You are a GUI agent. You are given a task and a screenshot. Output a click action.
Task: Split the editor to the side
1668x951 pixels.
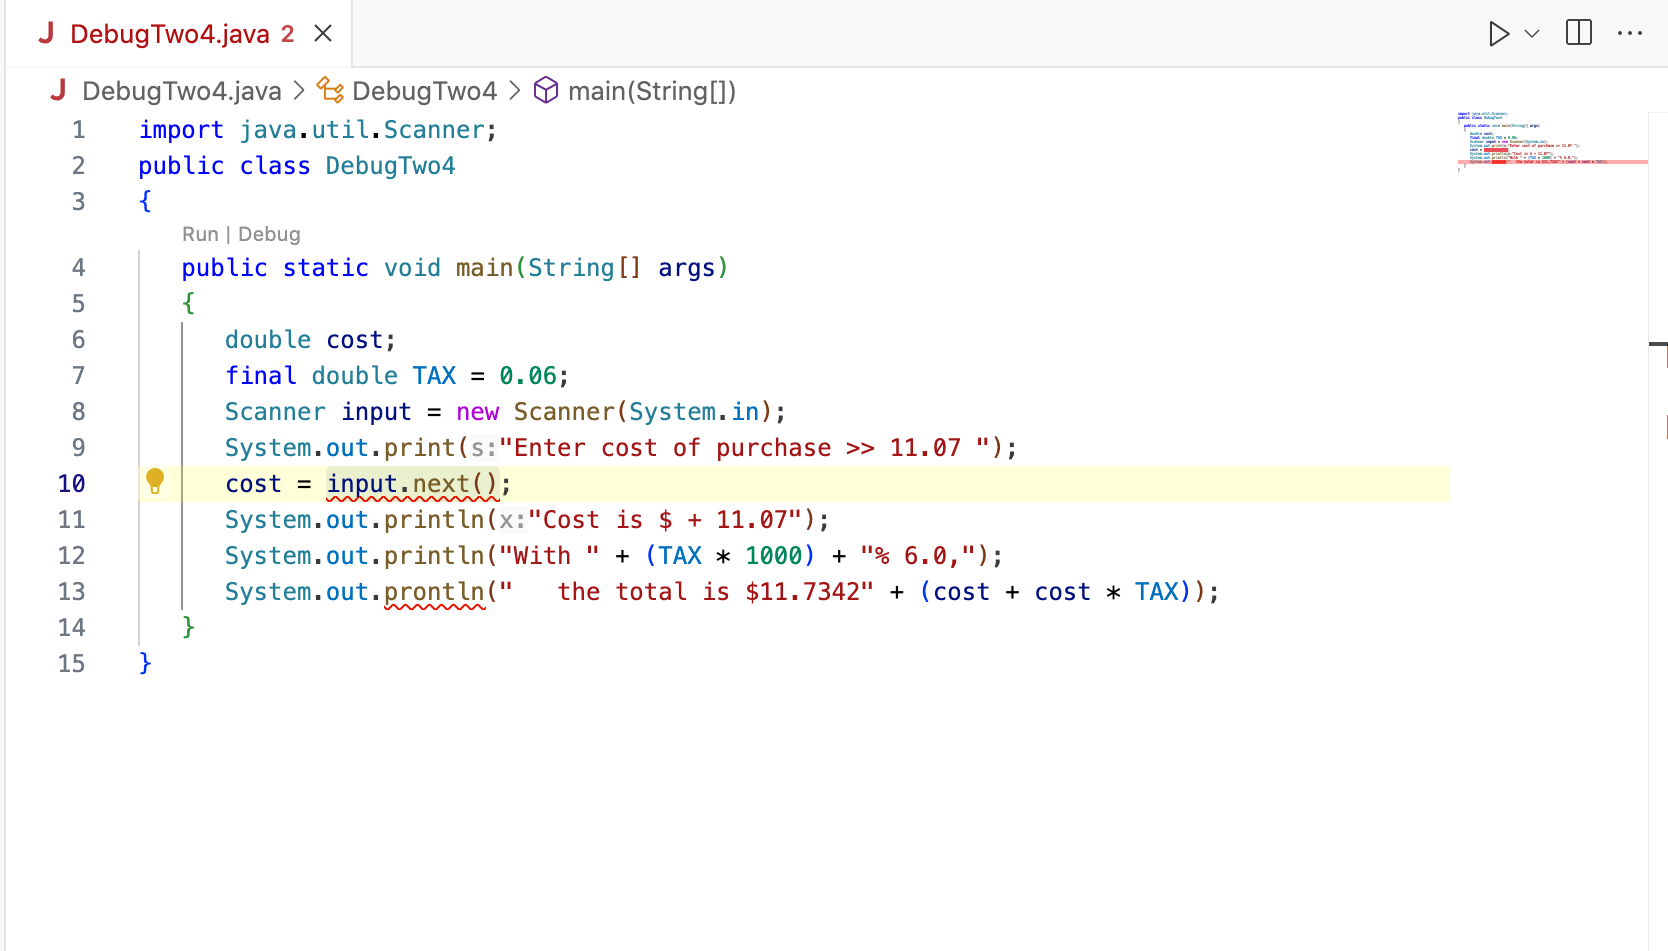click(x=1578, y=33)
